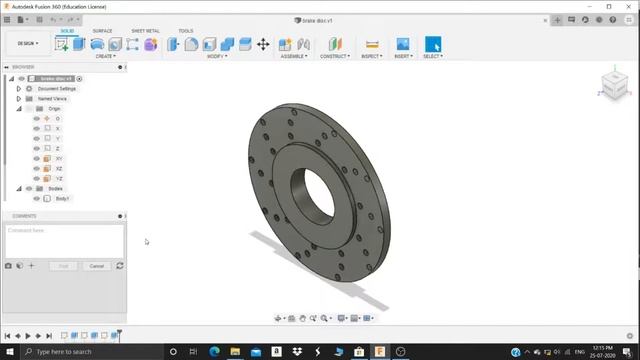Open the Create dropdown menu

click(x=106, y=56)
